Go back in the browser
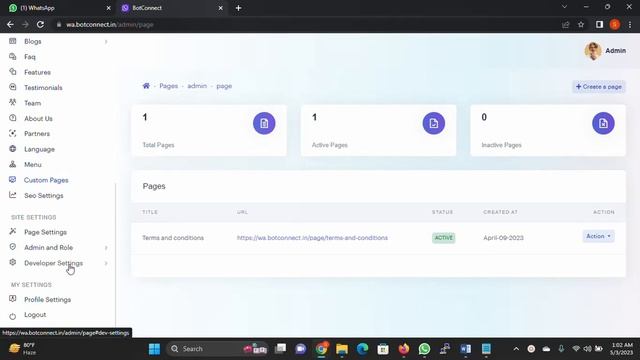This screenshot has height=360, width=640. 10,24
